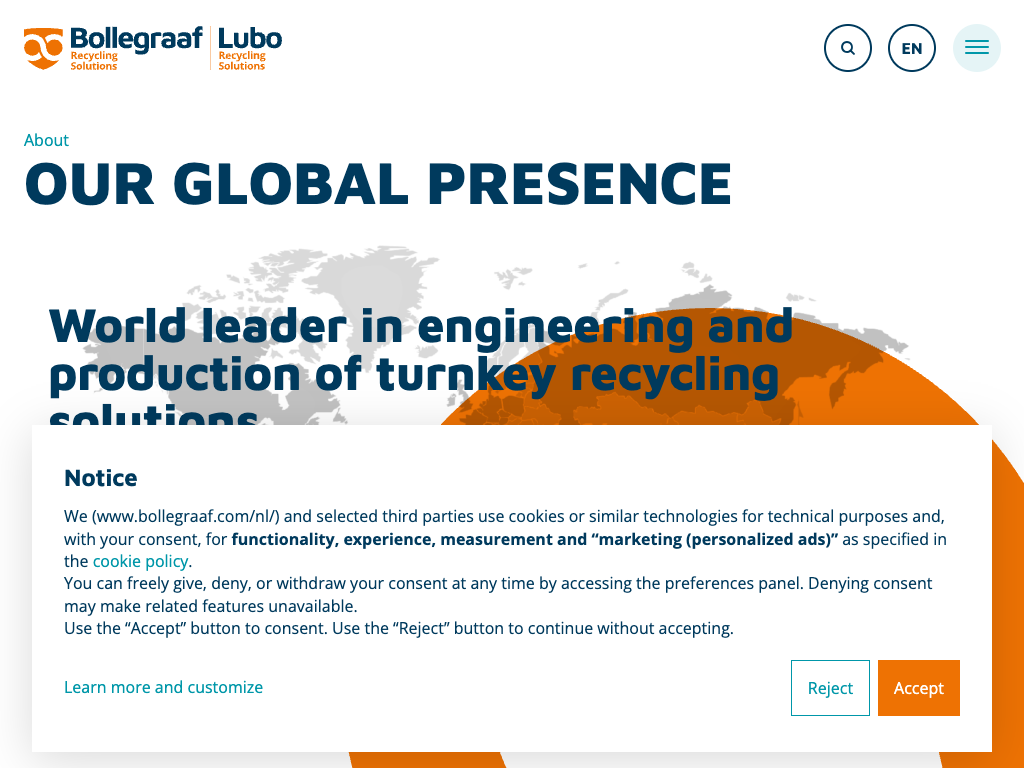This screenshot has height=768, width=1024.
Task: Click the Bollegraaf Recycling Solutions wordmark
Action: [x=135, y=47]
